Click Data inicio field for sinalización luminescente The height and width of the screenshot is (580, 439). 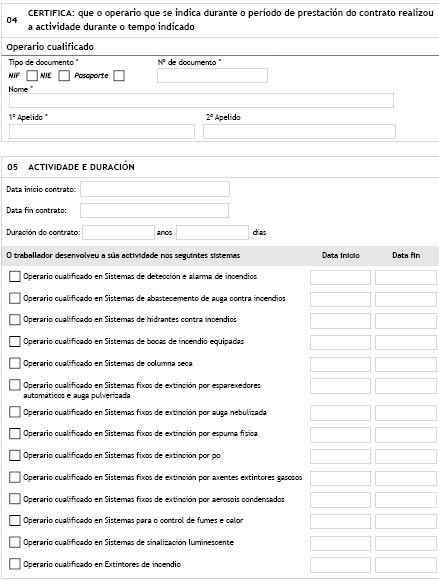click(340, 543)
